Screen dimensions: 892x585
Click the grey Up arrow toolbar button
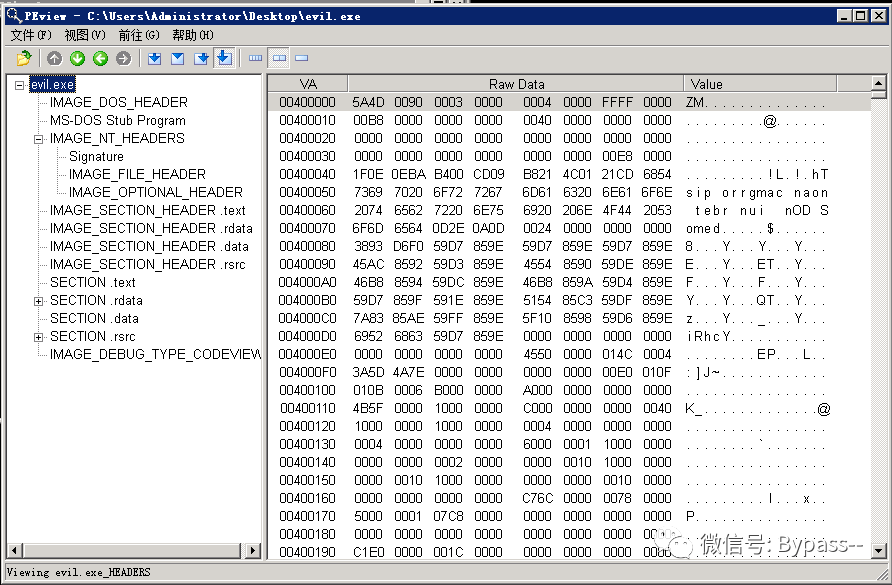(x=55, y=58)
